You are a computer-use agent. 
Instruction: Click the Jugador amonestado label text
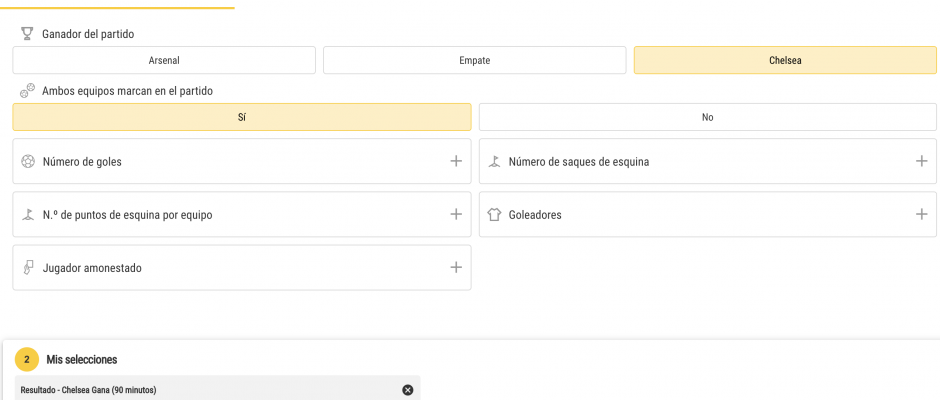tap(92, 268)
